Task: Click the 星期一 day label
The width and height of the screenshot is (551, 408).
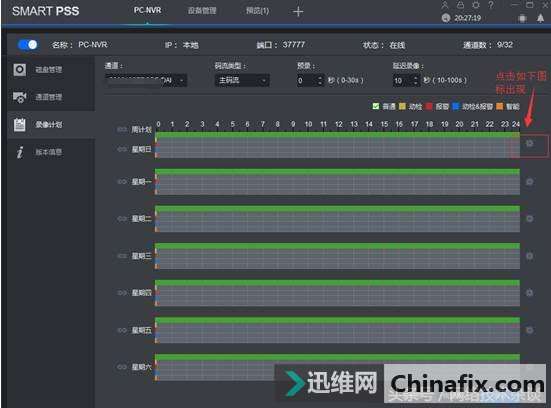Action: point(142,182)
